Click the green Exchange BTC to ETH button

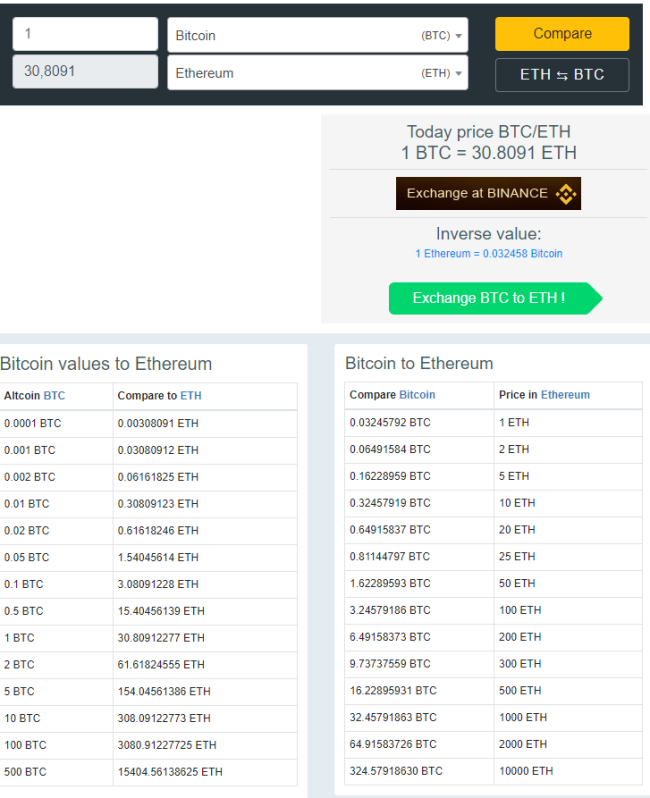point(495,298)
